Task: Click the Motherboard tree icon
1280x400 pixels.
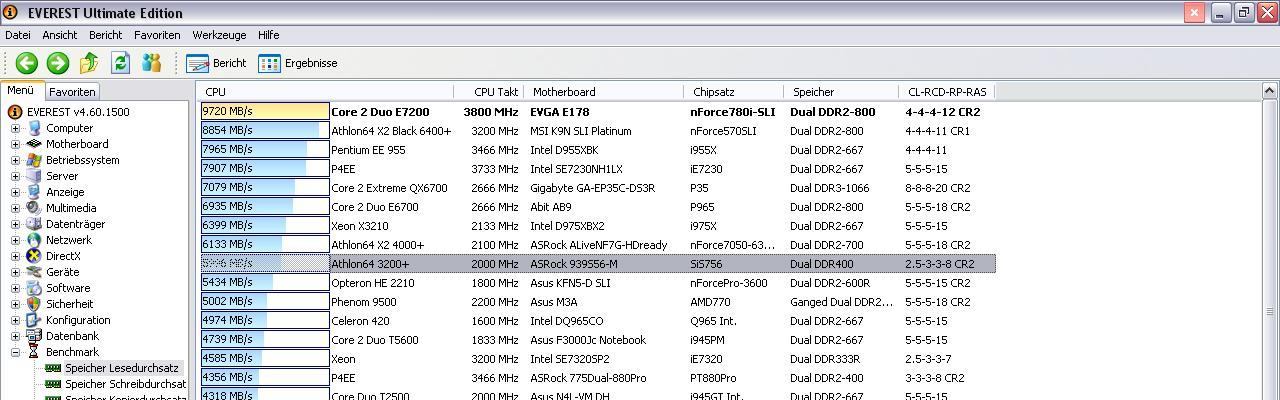Action: click(x=35, y=144)
